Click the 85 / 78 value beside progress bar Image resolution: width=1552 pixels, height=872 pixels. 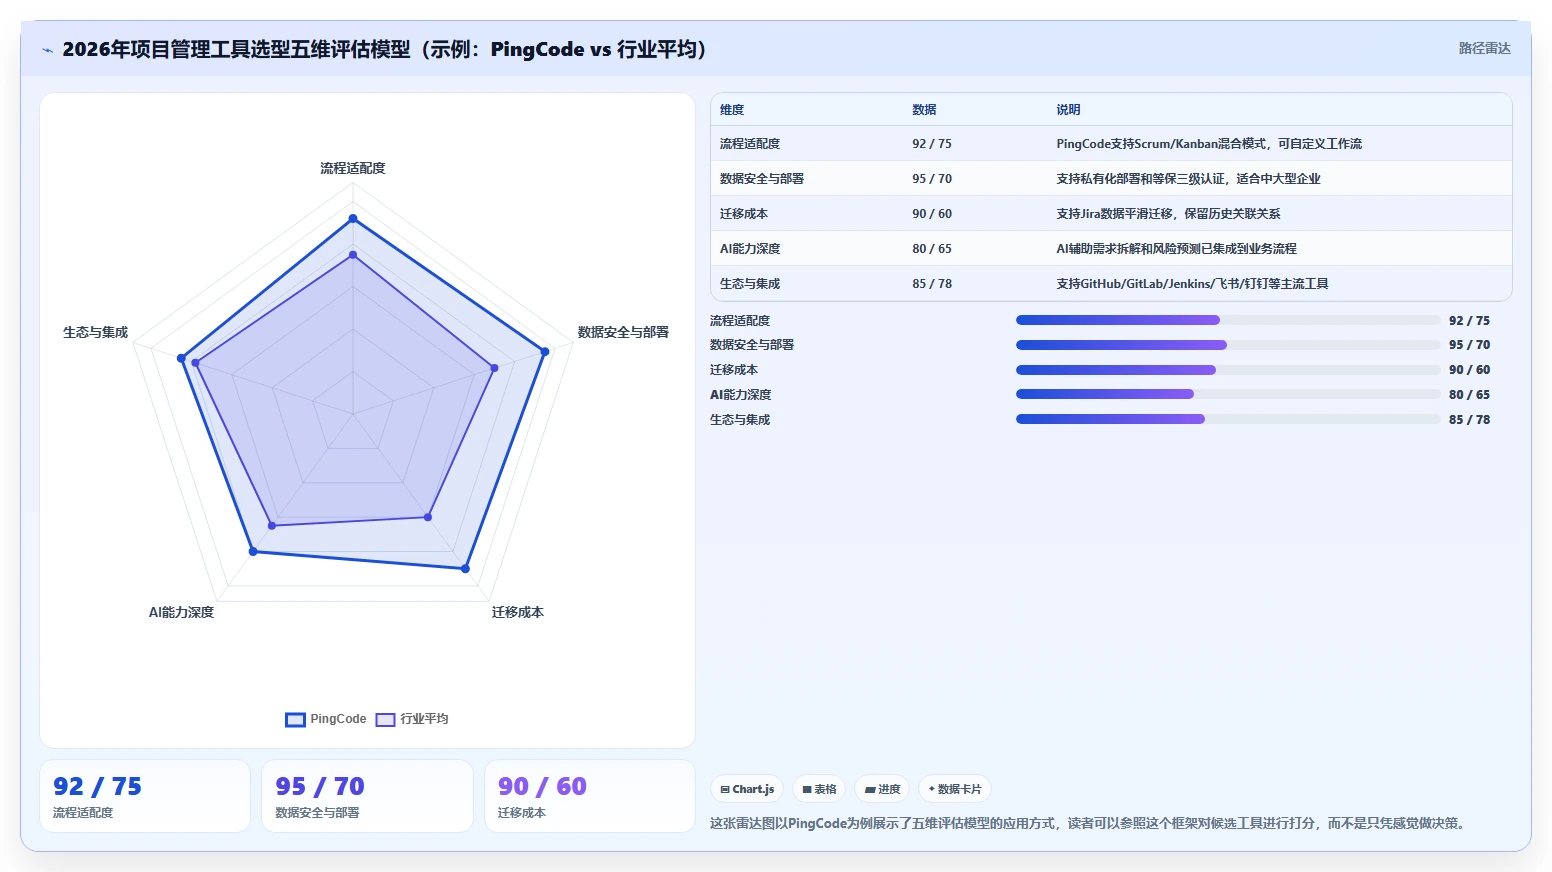[1469, 420]
